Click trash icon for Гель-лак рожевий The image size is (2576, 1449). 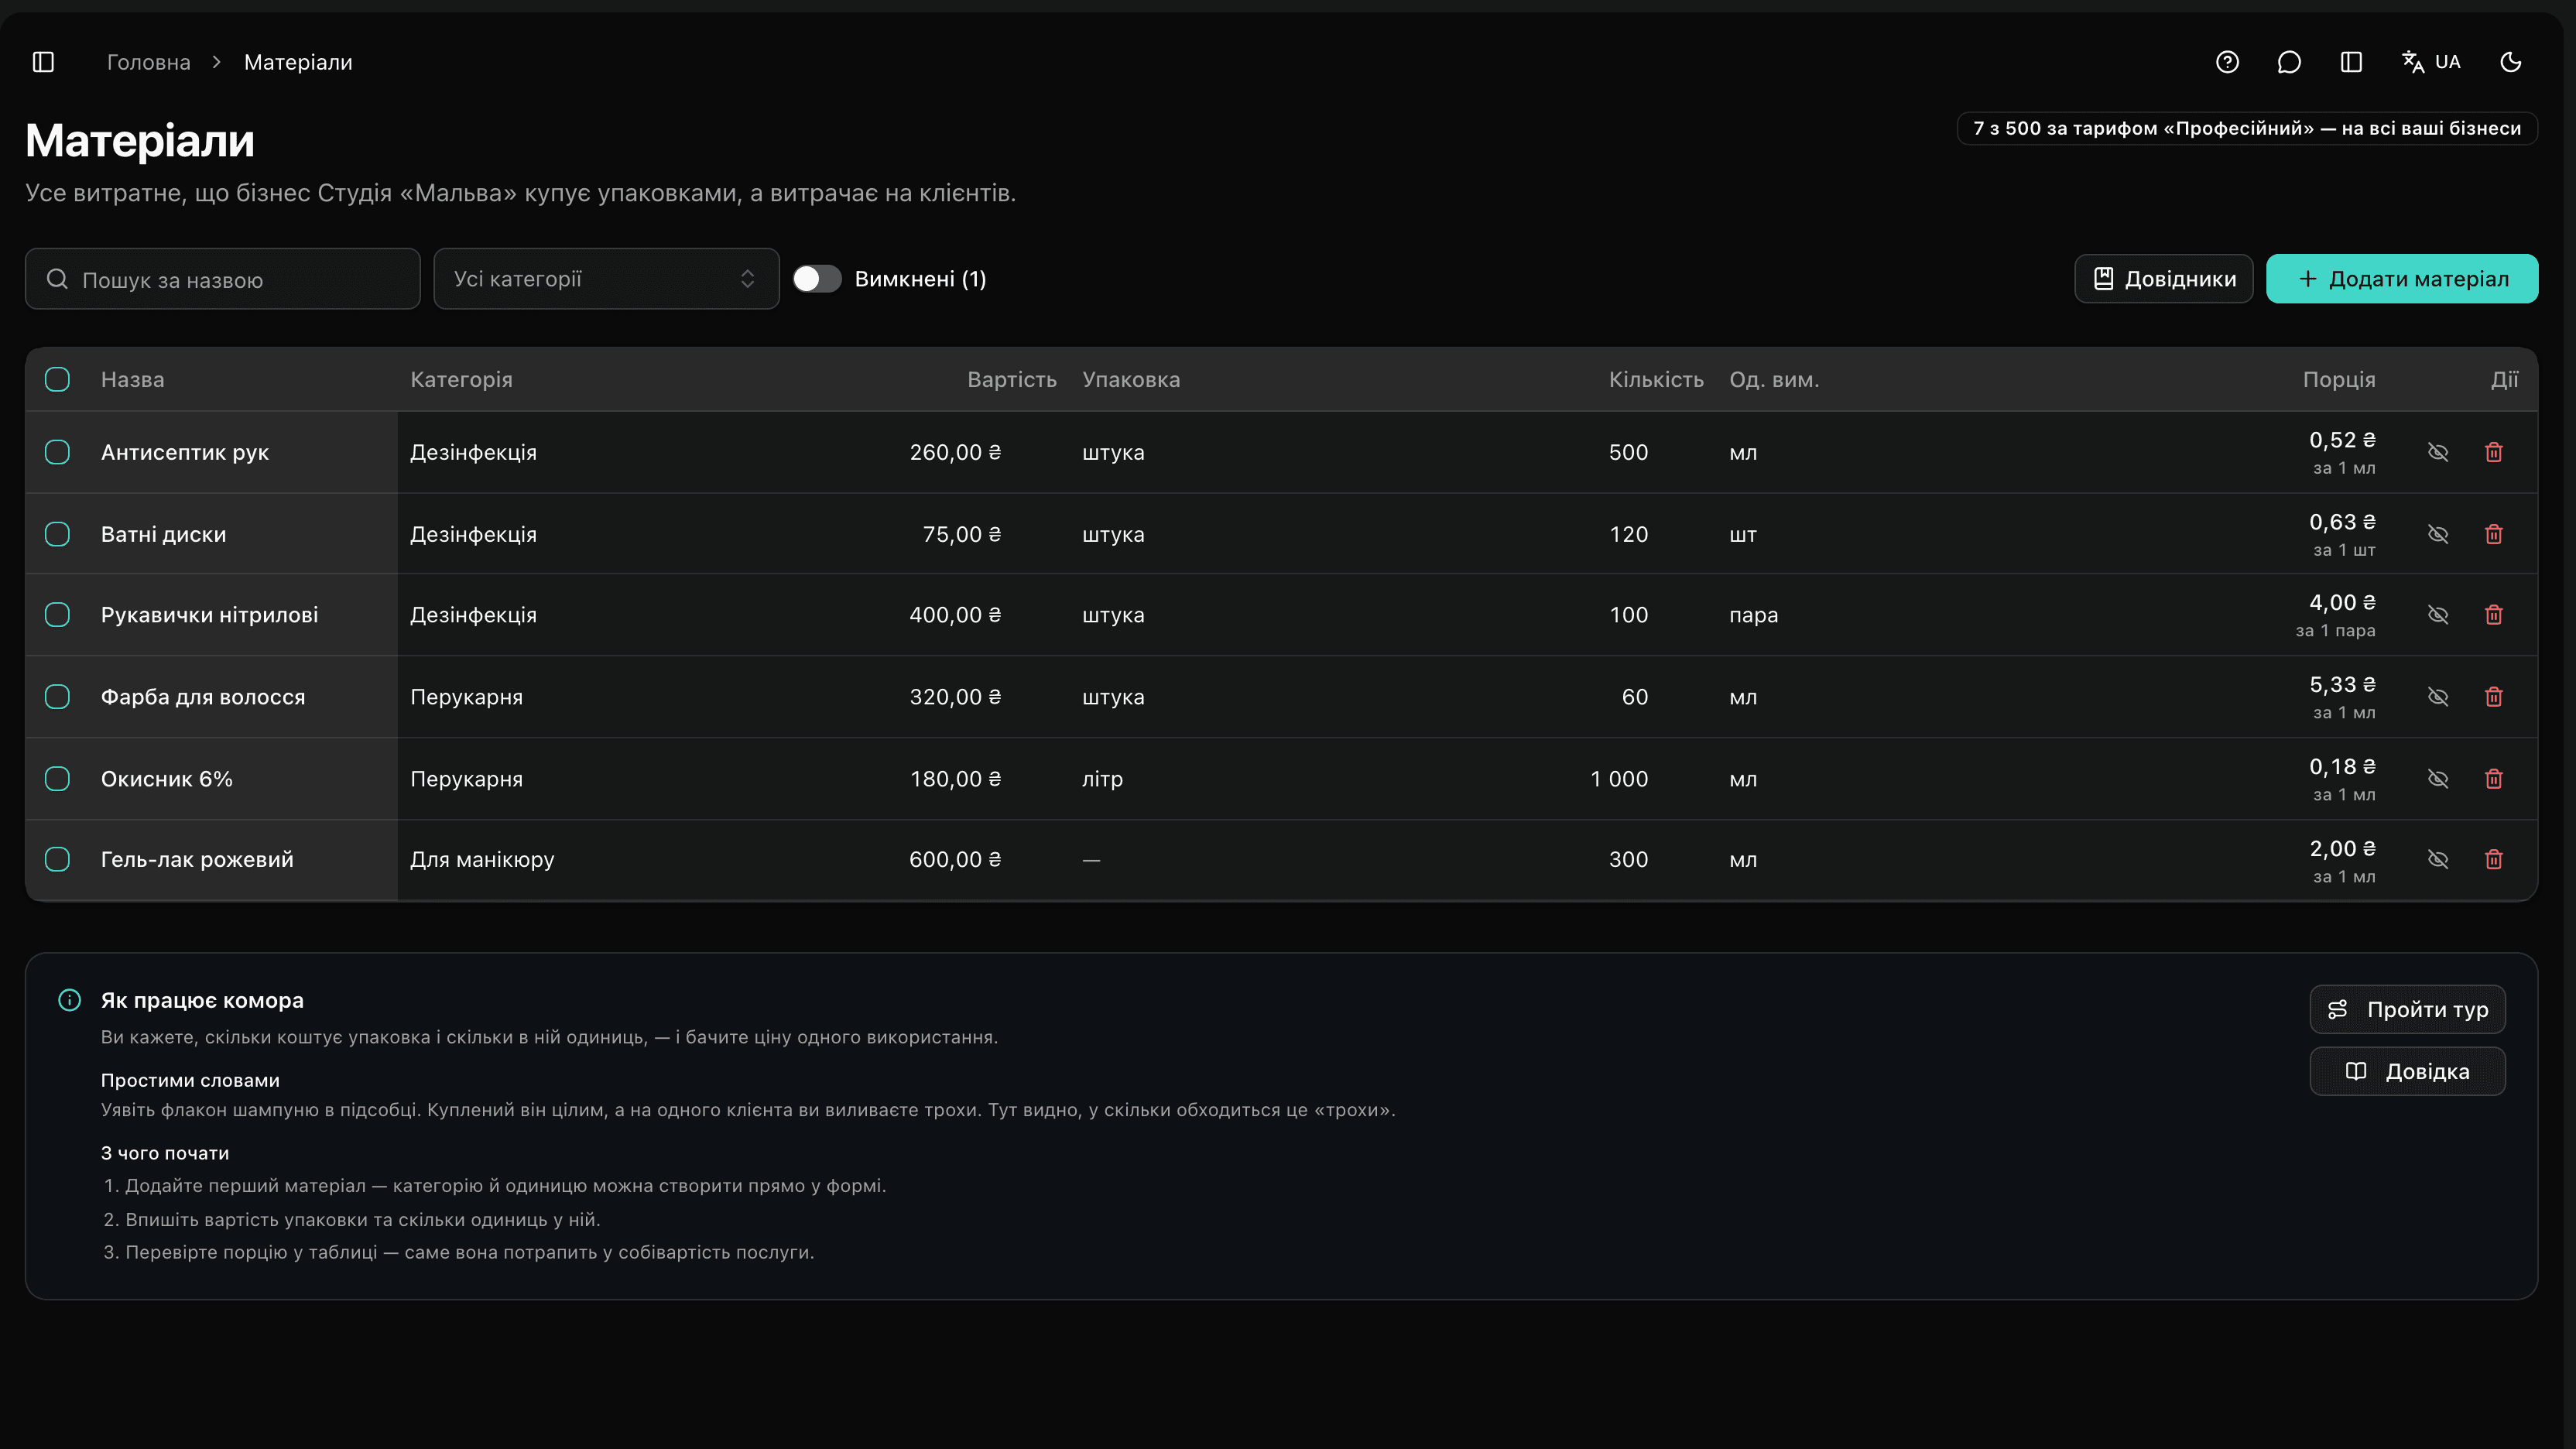tap(2494, 859)
